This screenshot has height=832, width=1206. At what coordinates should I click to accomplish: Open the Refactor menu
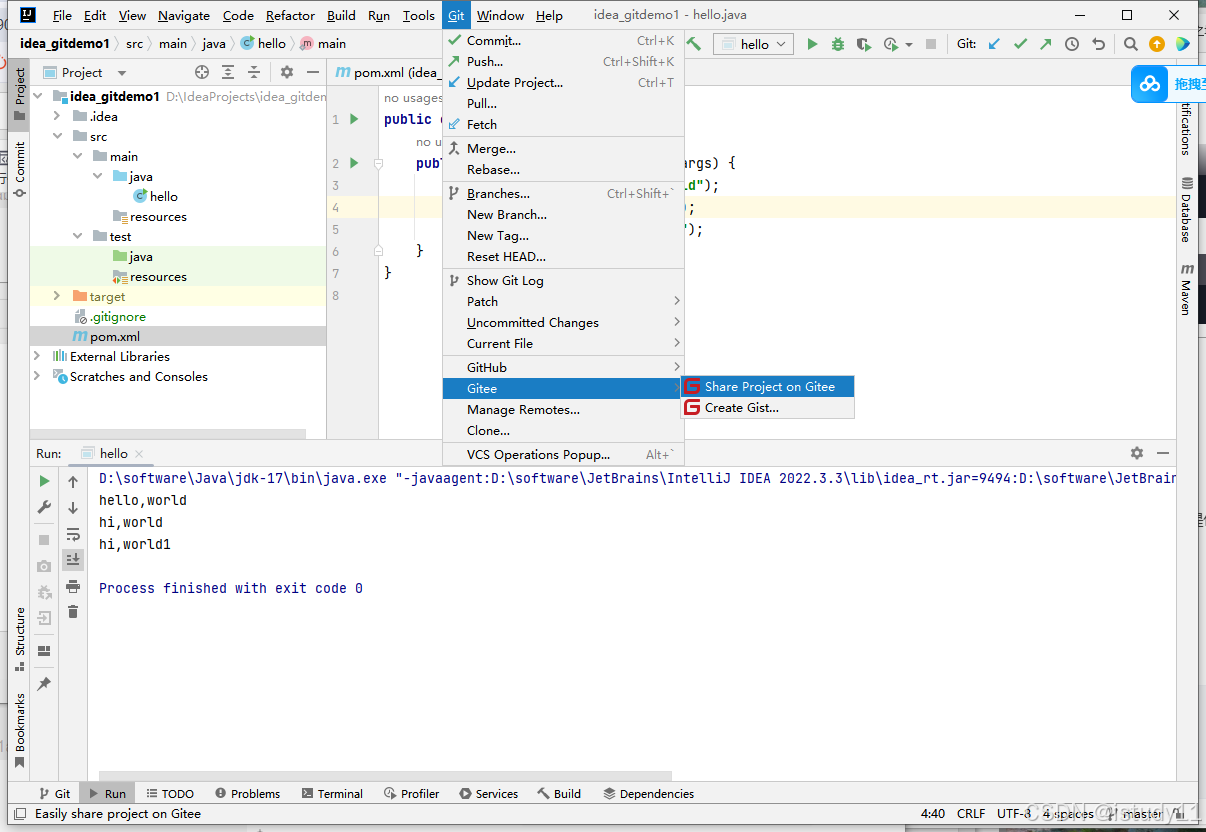(x=290, y=15)
